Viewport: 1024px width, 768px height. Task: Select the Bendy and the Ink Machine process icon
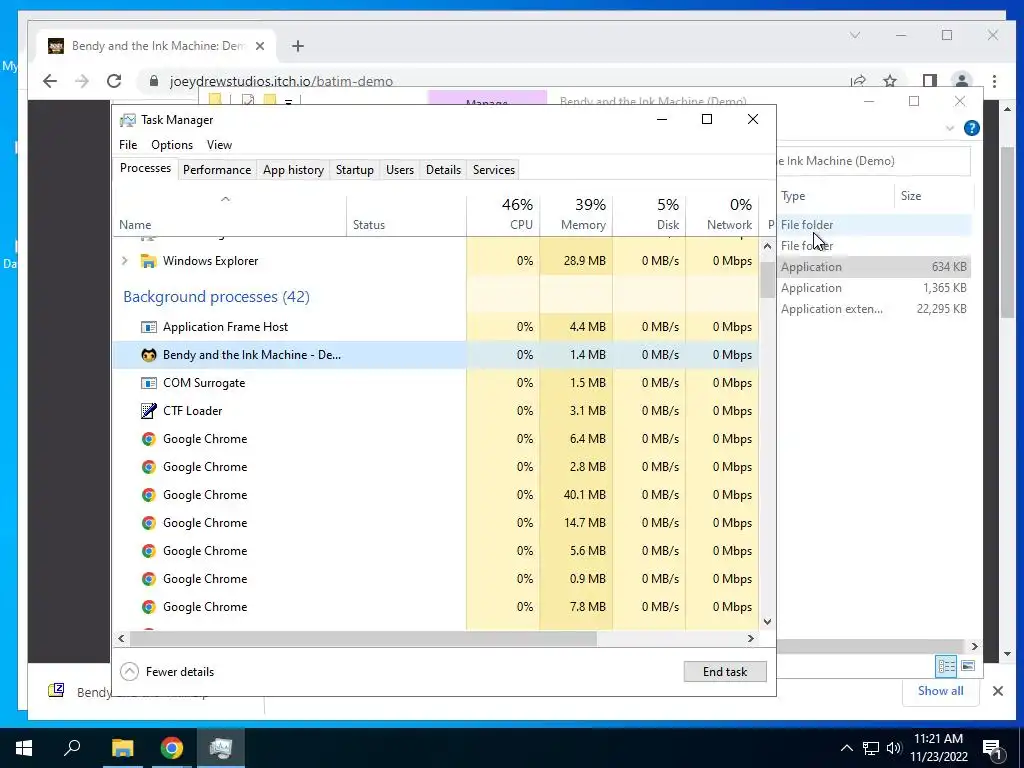pyautogui.click(x=149, y=355)
